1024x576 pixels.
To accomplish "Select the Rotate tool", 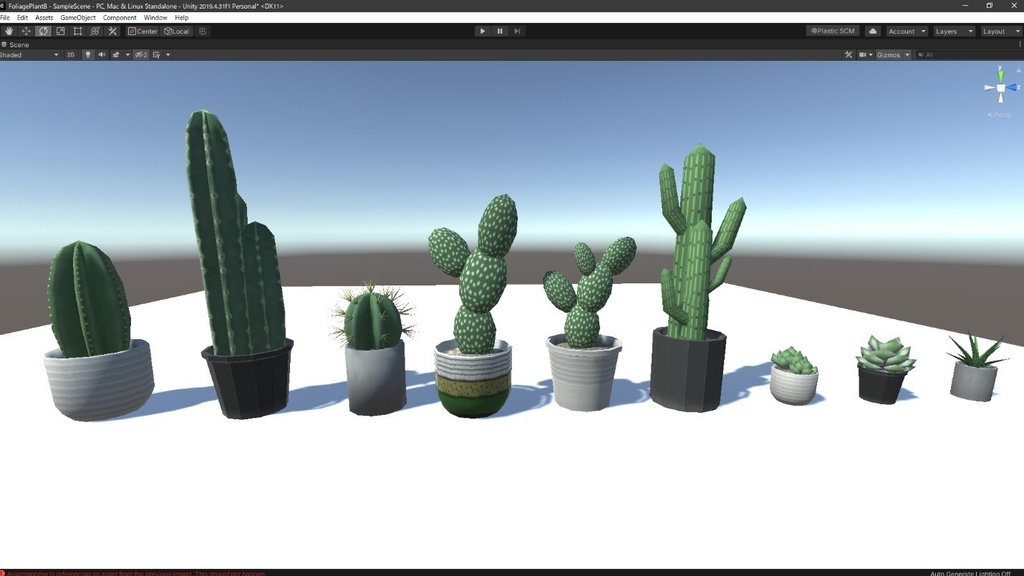I will pyautogui.click(x=43, y=31).
